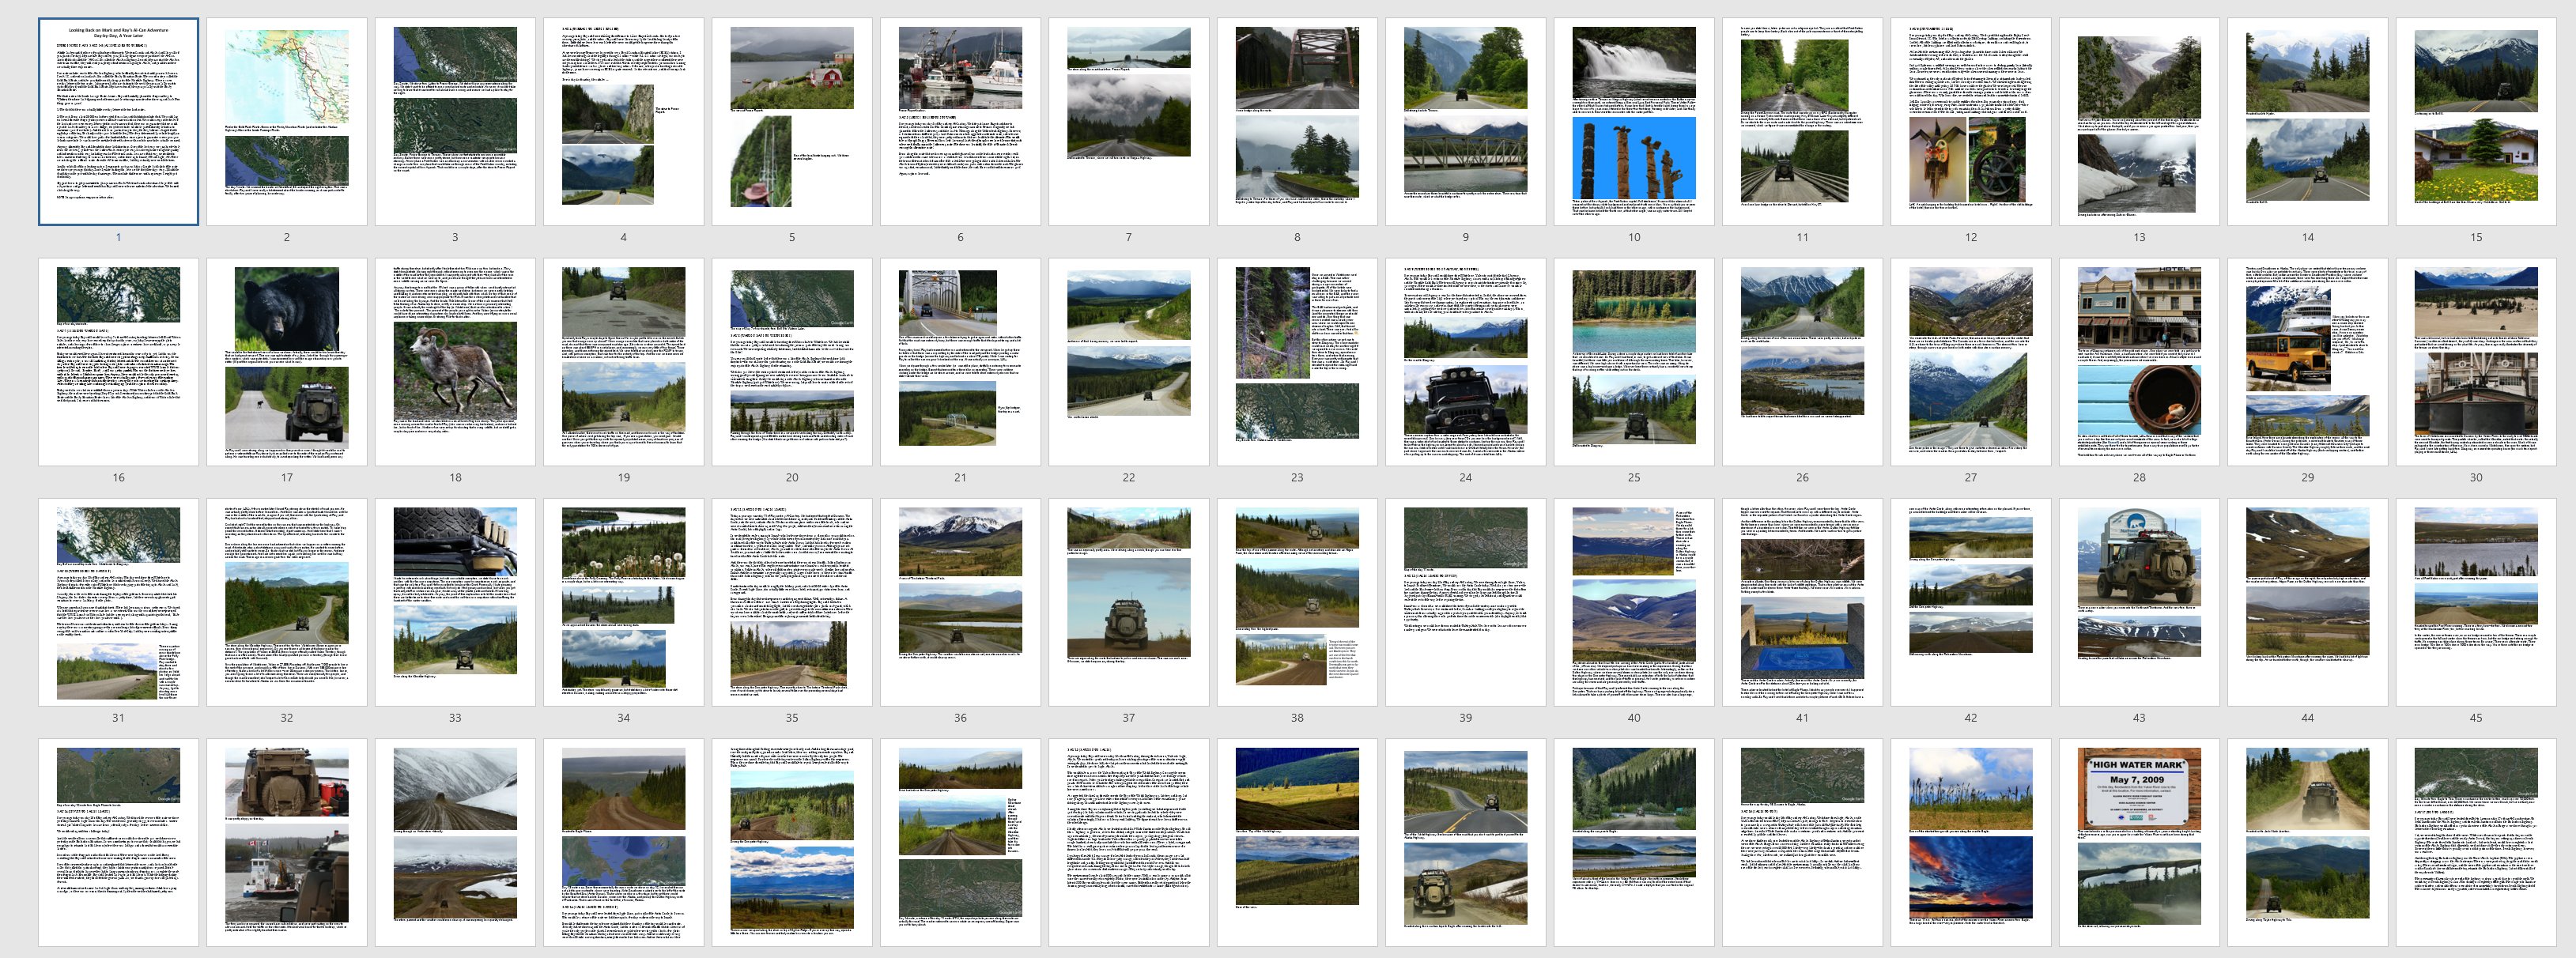Viewport: 2576px width, 958px height.
Task: Open page 2 with the route map
Action: pyautogui.click(x=286, y=121)
